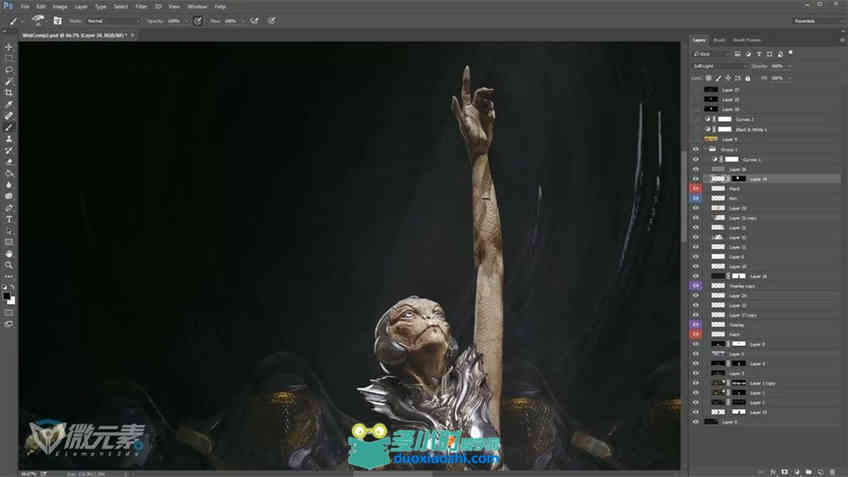Screen dimensions: 848x477
Task: Switch to the Brush panel tab
Action: [719, 40]
